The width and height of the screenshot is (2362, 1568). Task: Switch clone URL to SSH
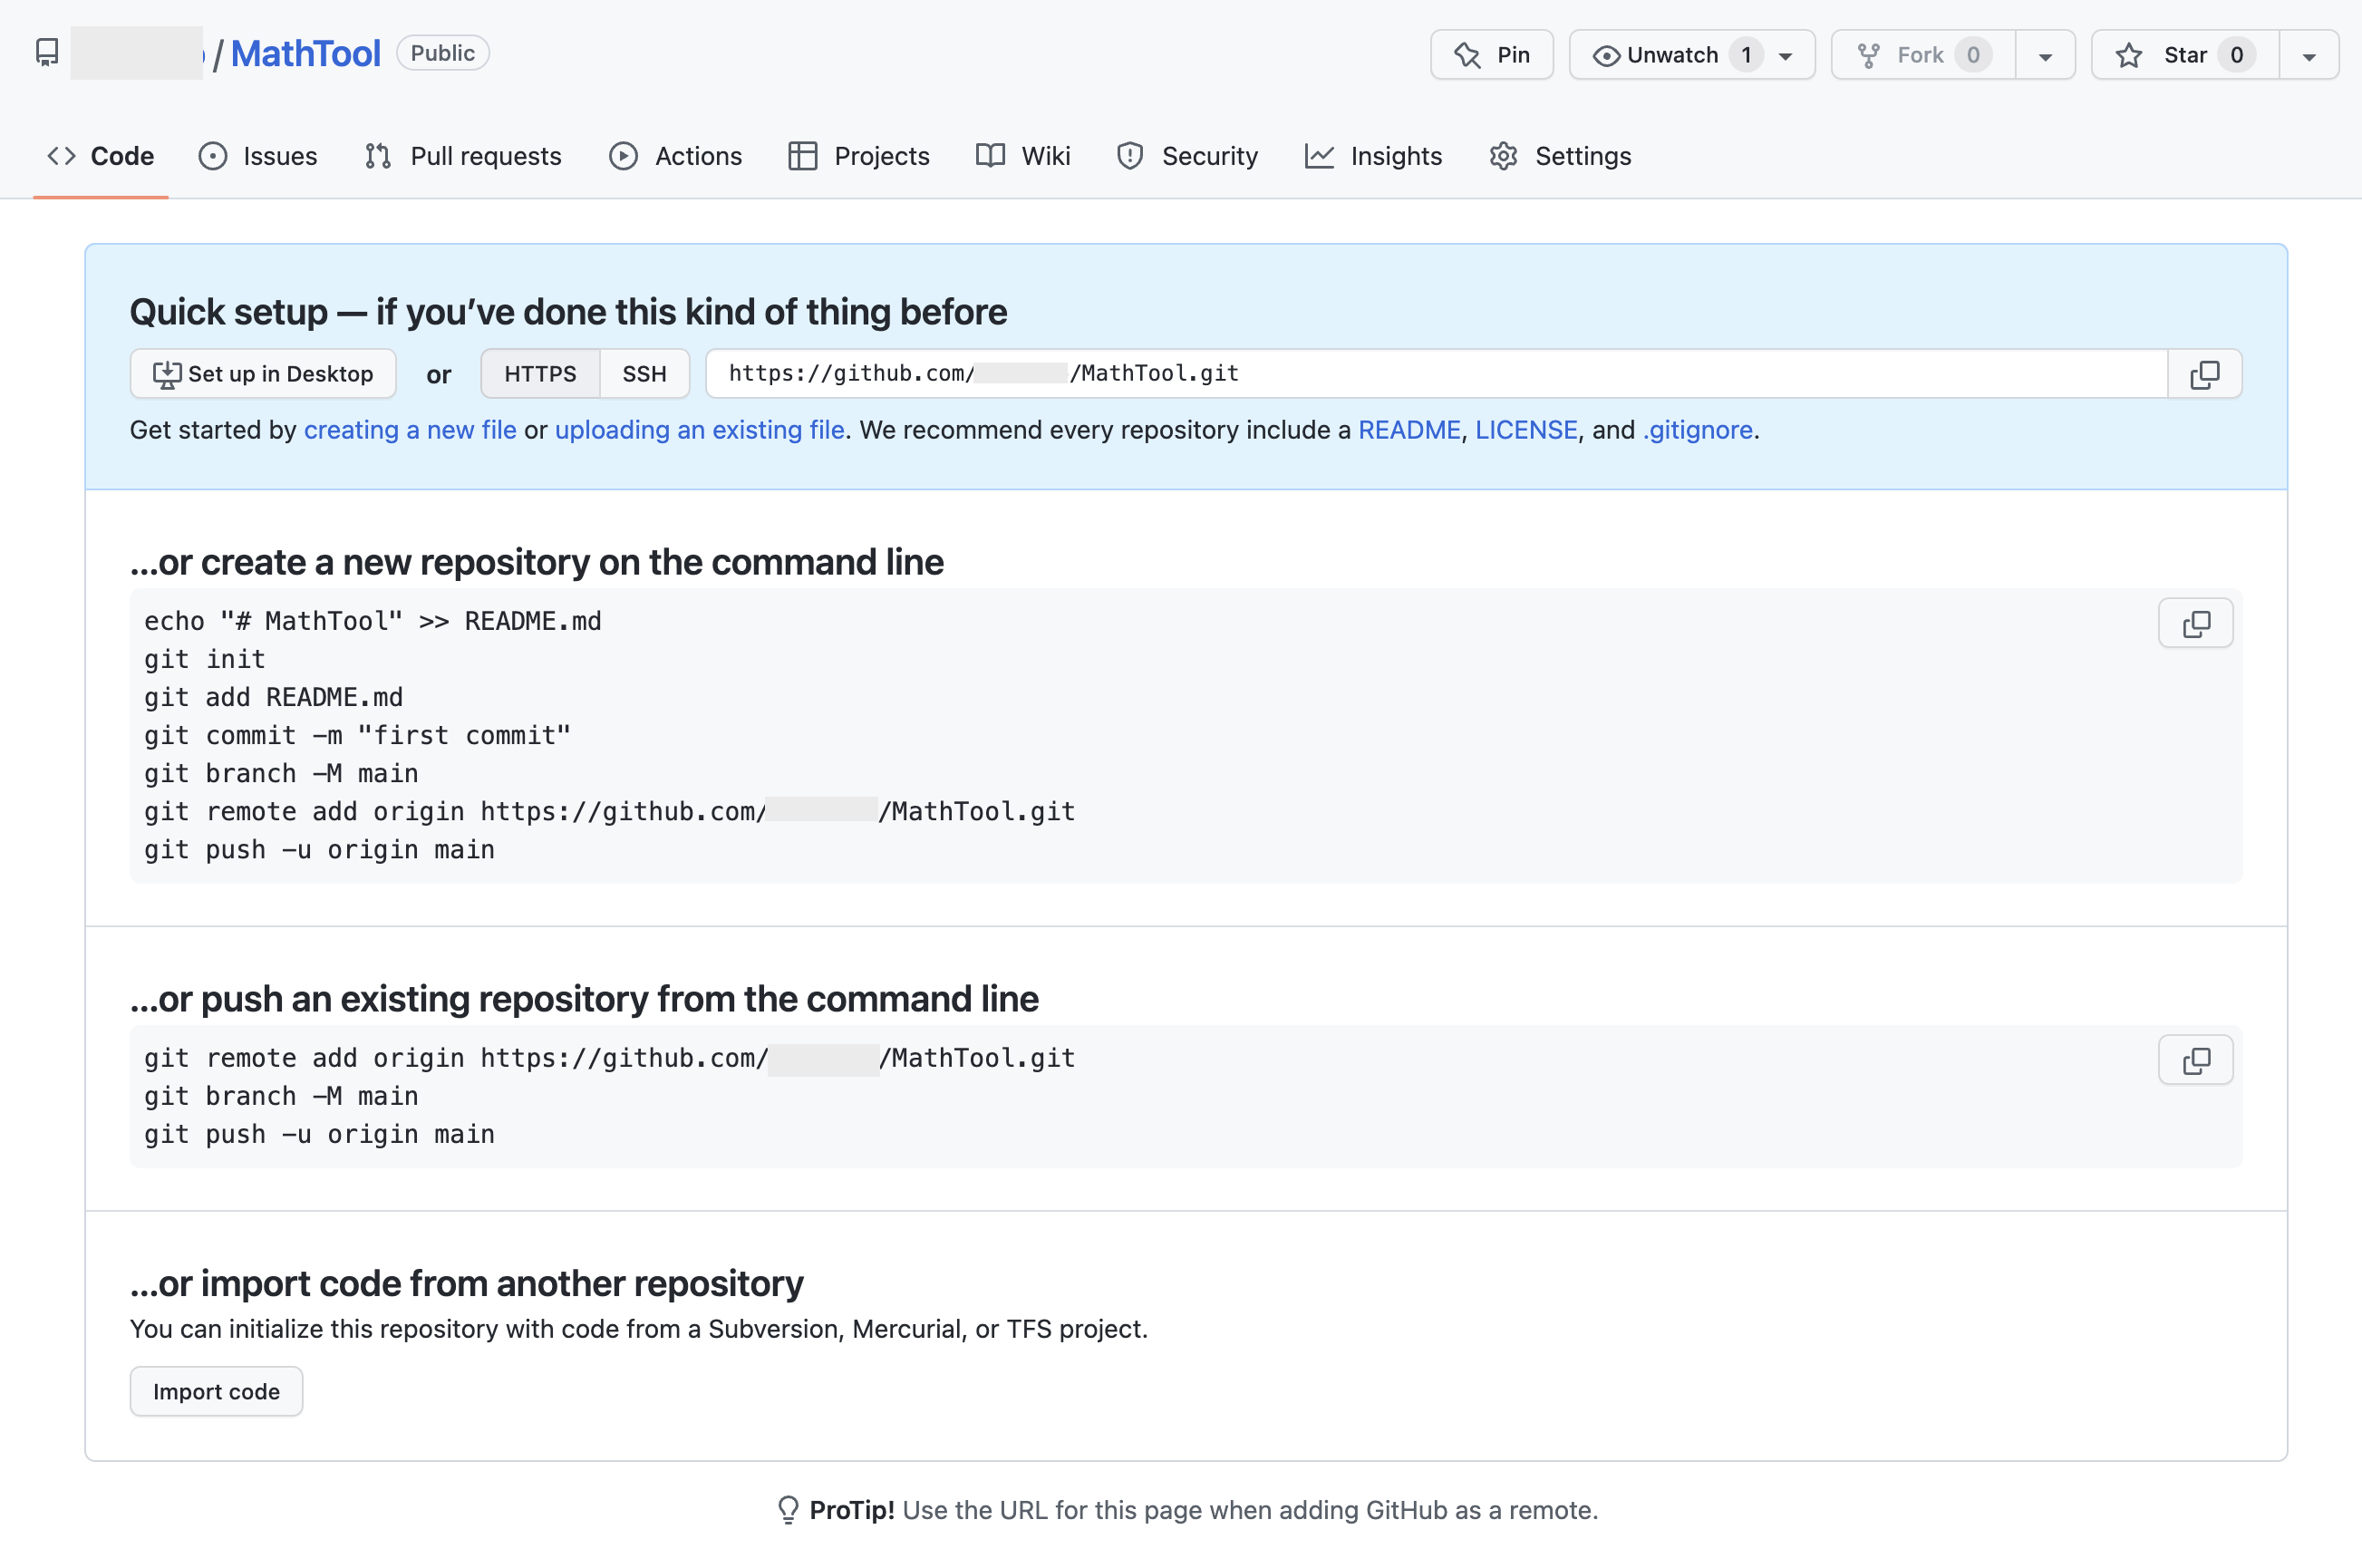point(644,374)
